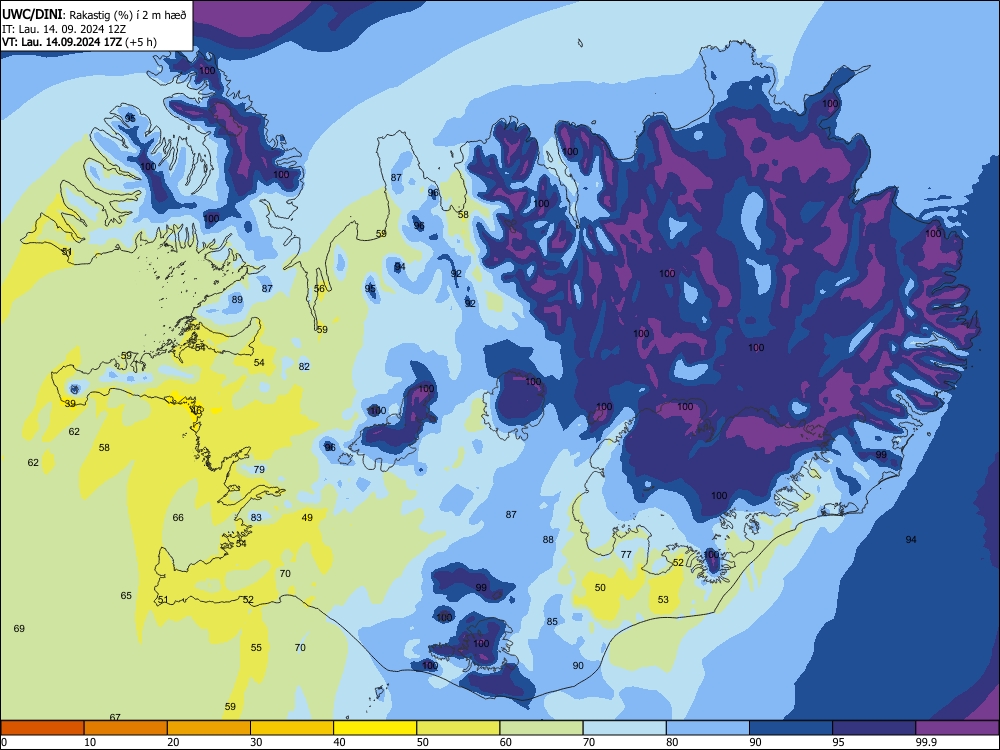Select the "IT: Lau. 14. 09. 2024 12Z" line
The width and height of the screenshot is (1000, 750).
64,29
